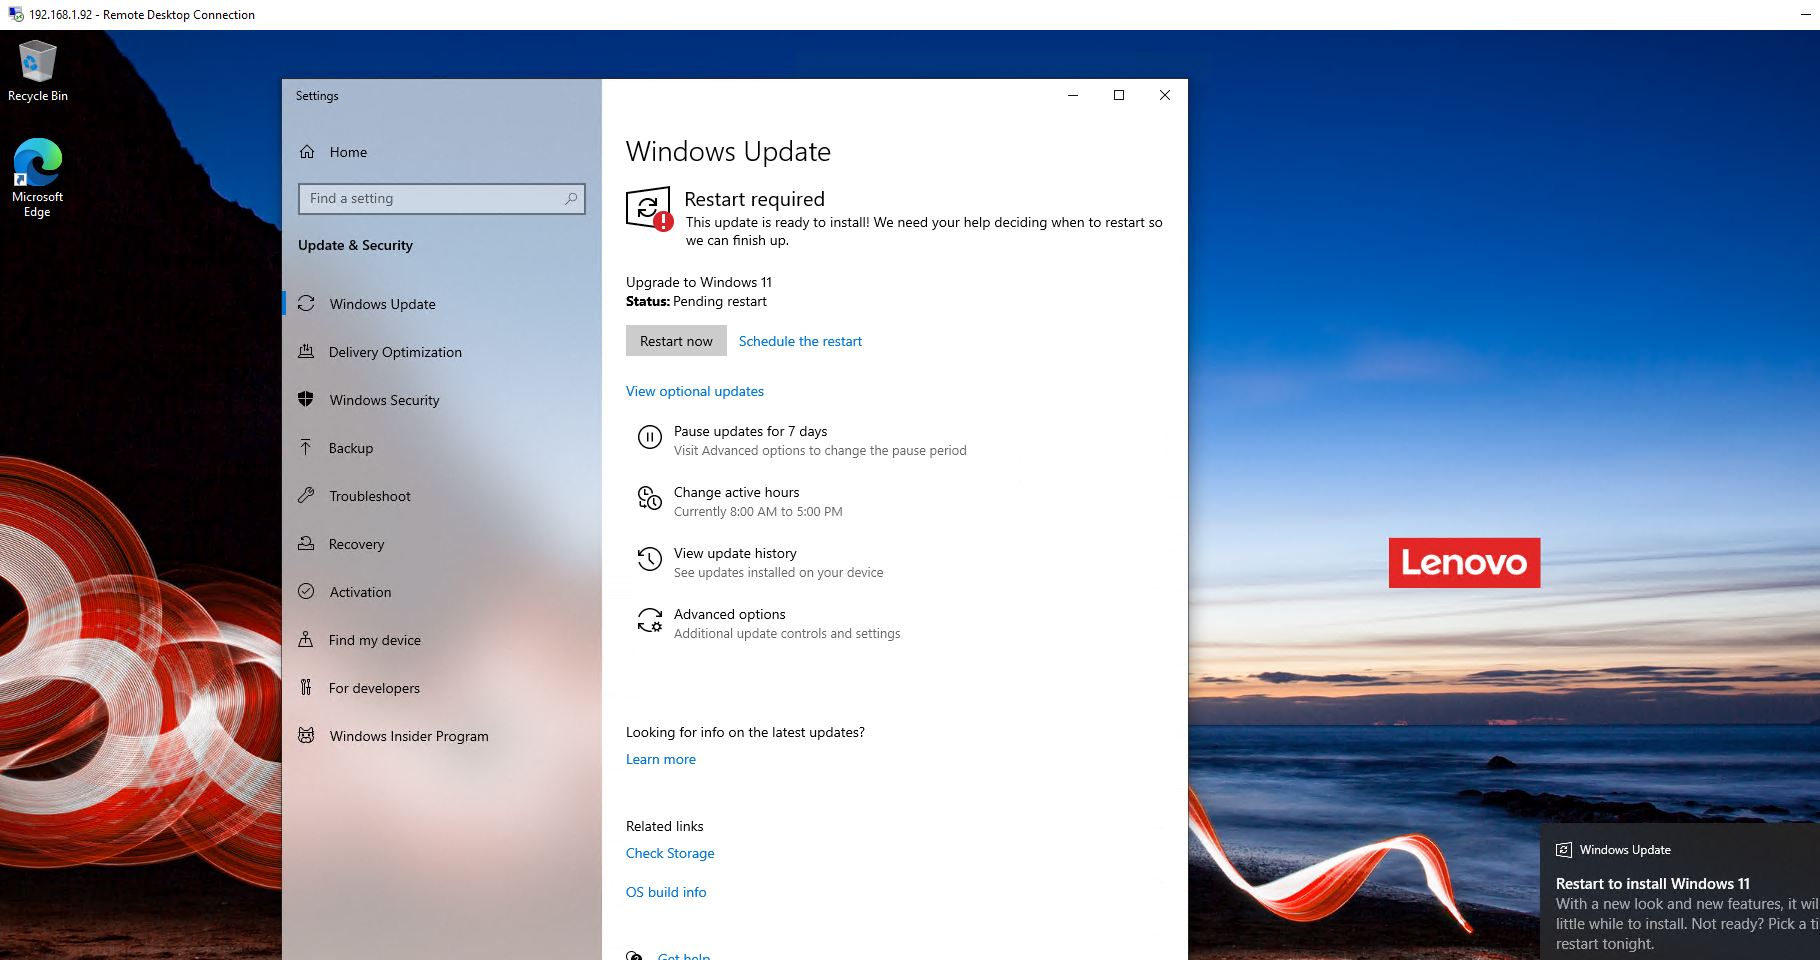Click Learn more about latest updates

[x=661, y=759]
